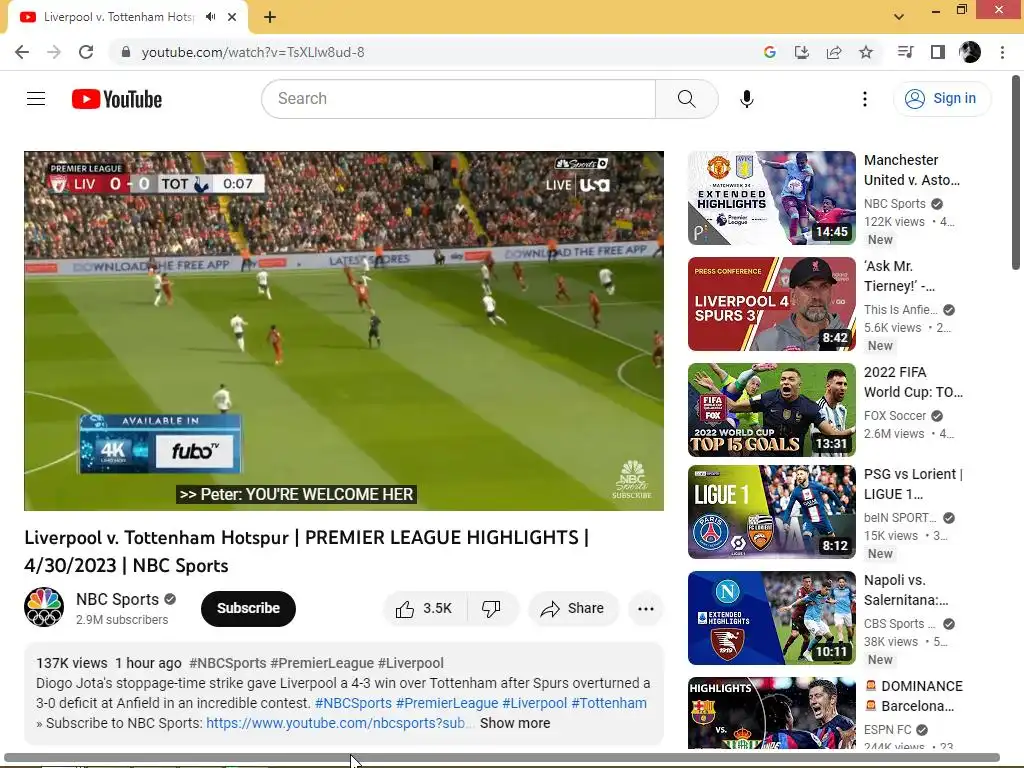Open 'Ask Mr. Tierney!' press conference thumbnail
The height and width of the screenshot is (768, 1024).
(x=771, y=304)
